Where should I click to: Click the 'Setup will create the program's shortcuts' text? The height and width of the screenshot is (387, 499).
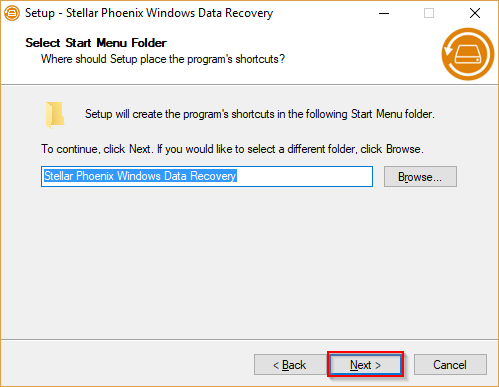tap(260, 114)
